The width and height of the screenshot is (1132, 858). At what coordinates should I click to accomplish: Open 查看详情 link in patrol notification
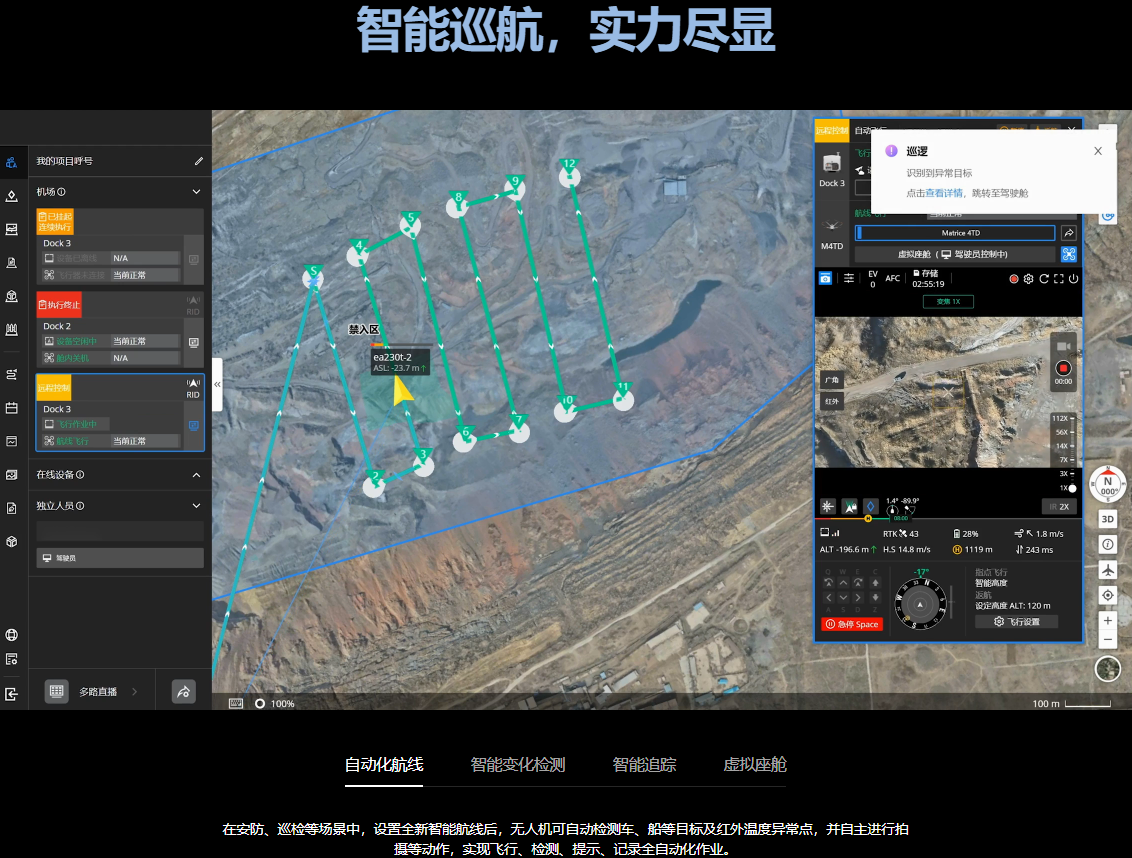[943, 193]
